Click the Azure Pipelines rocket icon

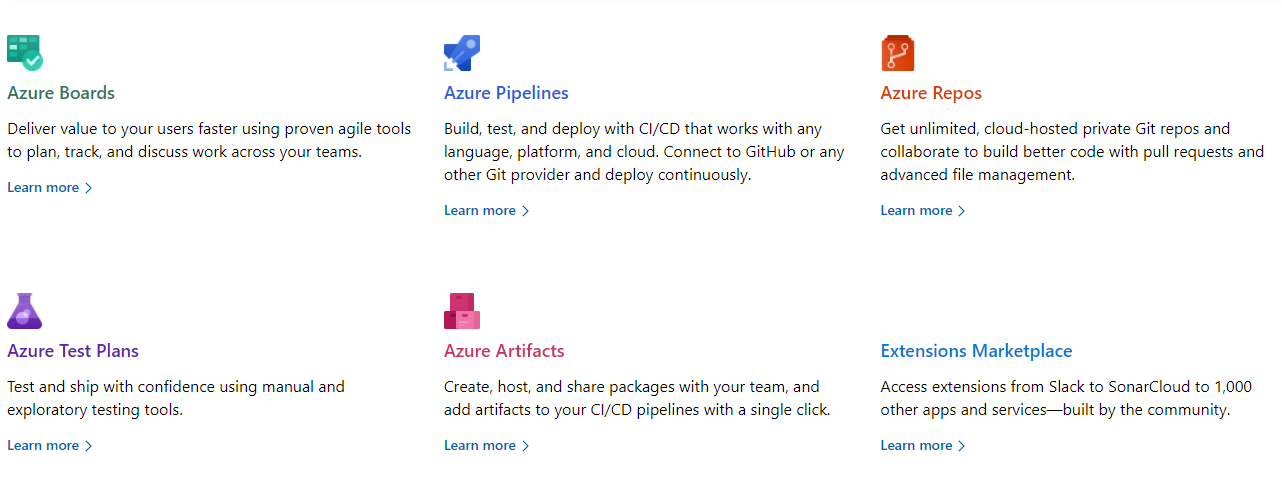(x=462, y=53)
